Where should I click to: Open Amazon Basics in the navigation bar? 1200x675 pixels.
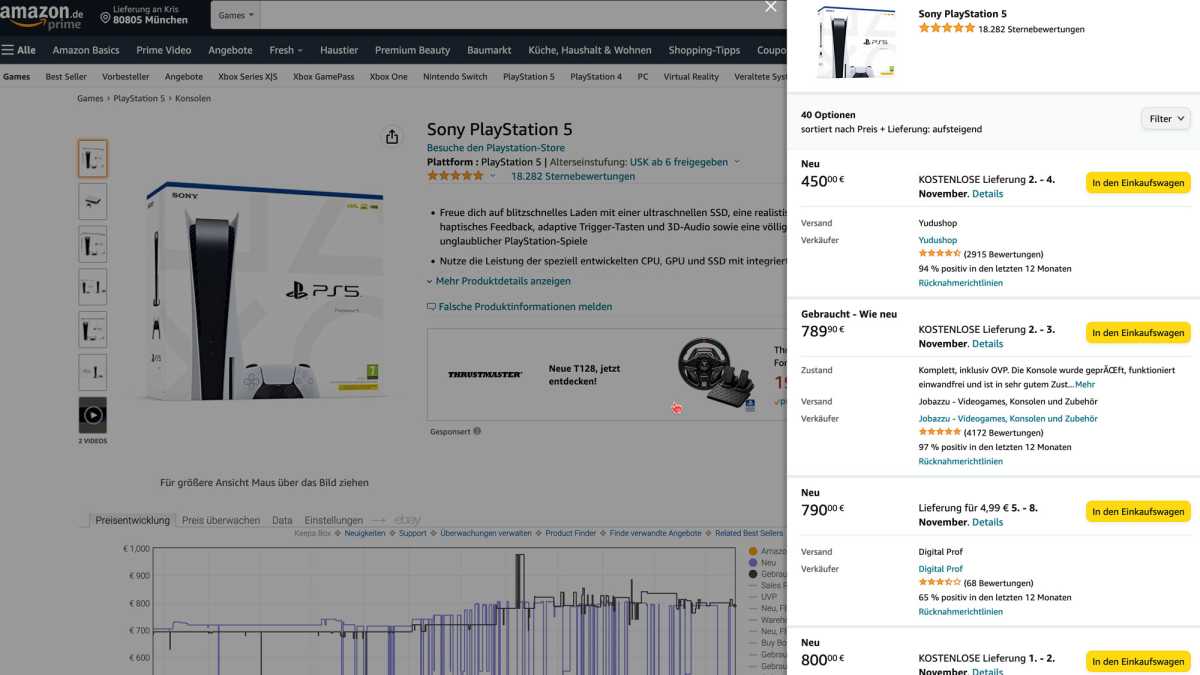[86, 50]
